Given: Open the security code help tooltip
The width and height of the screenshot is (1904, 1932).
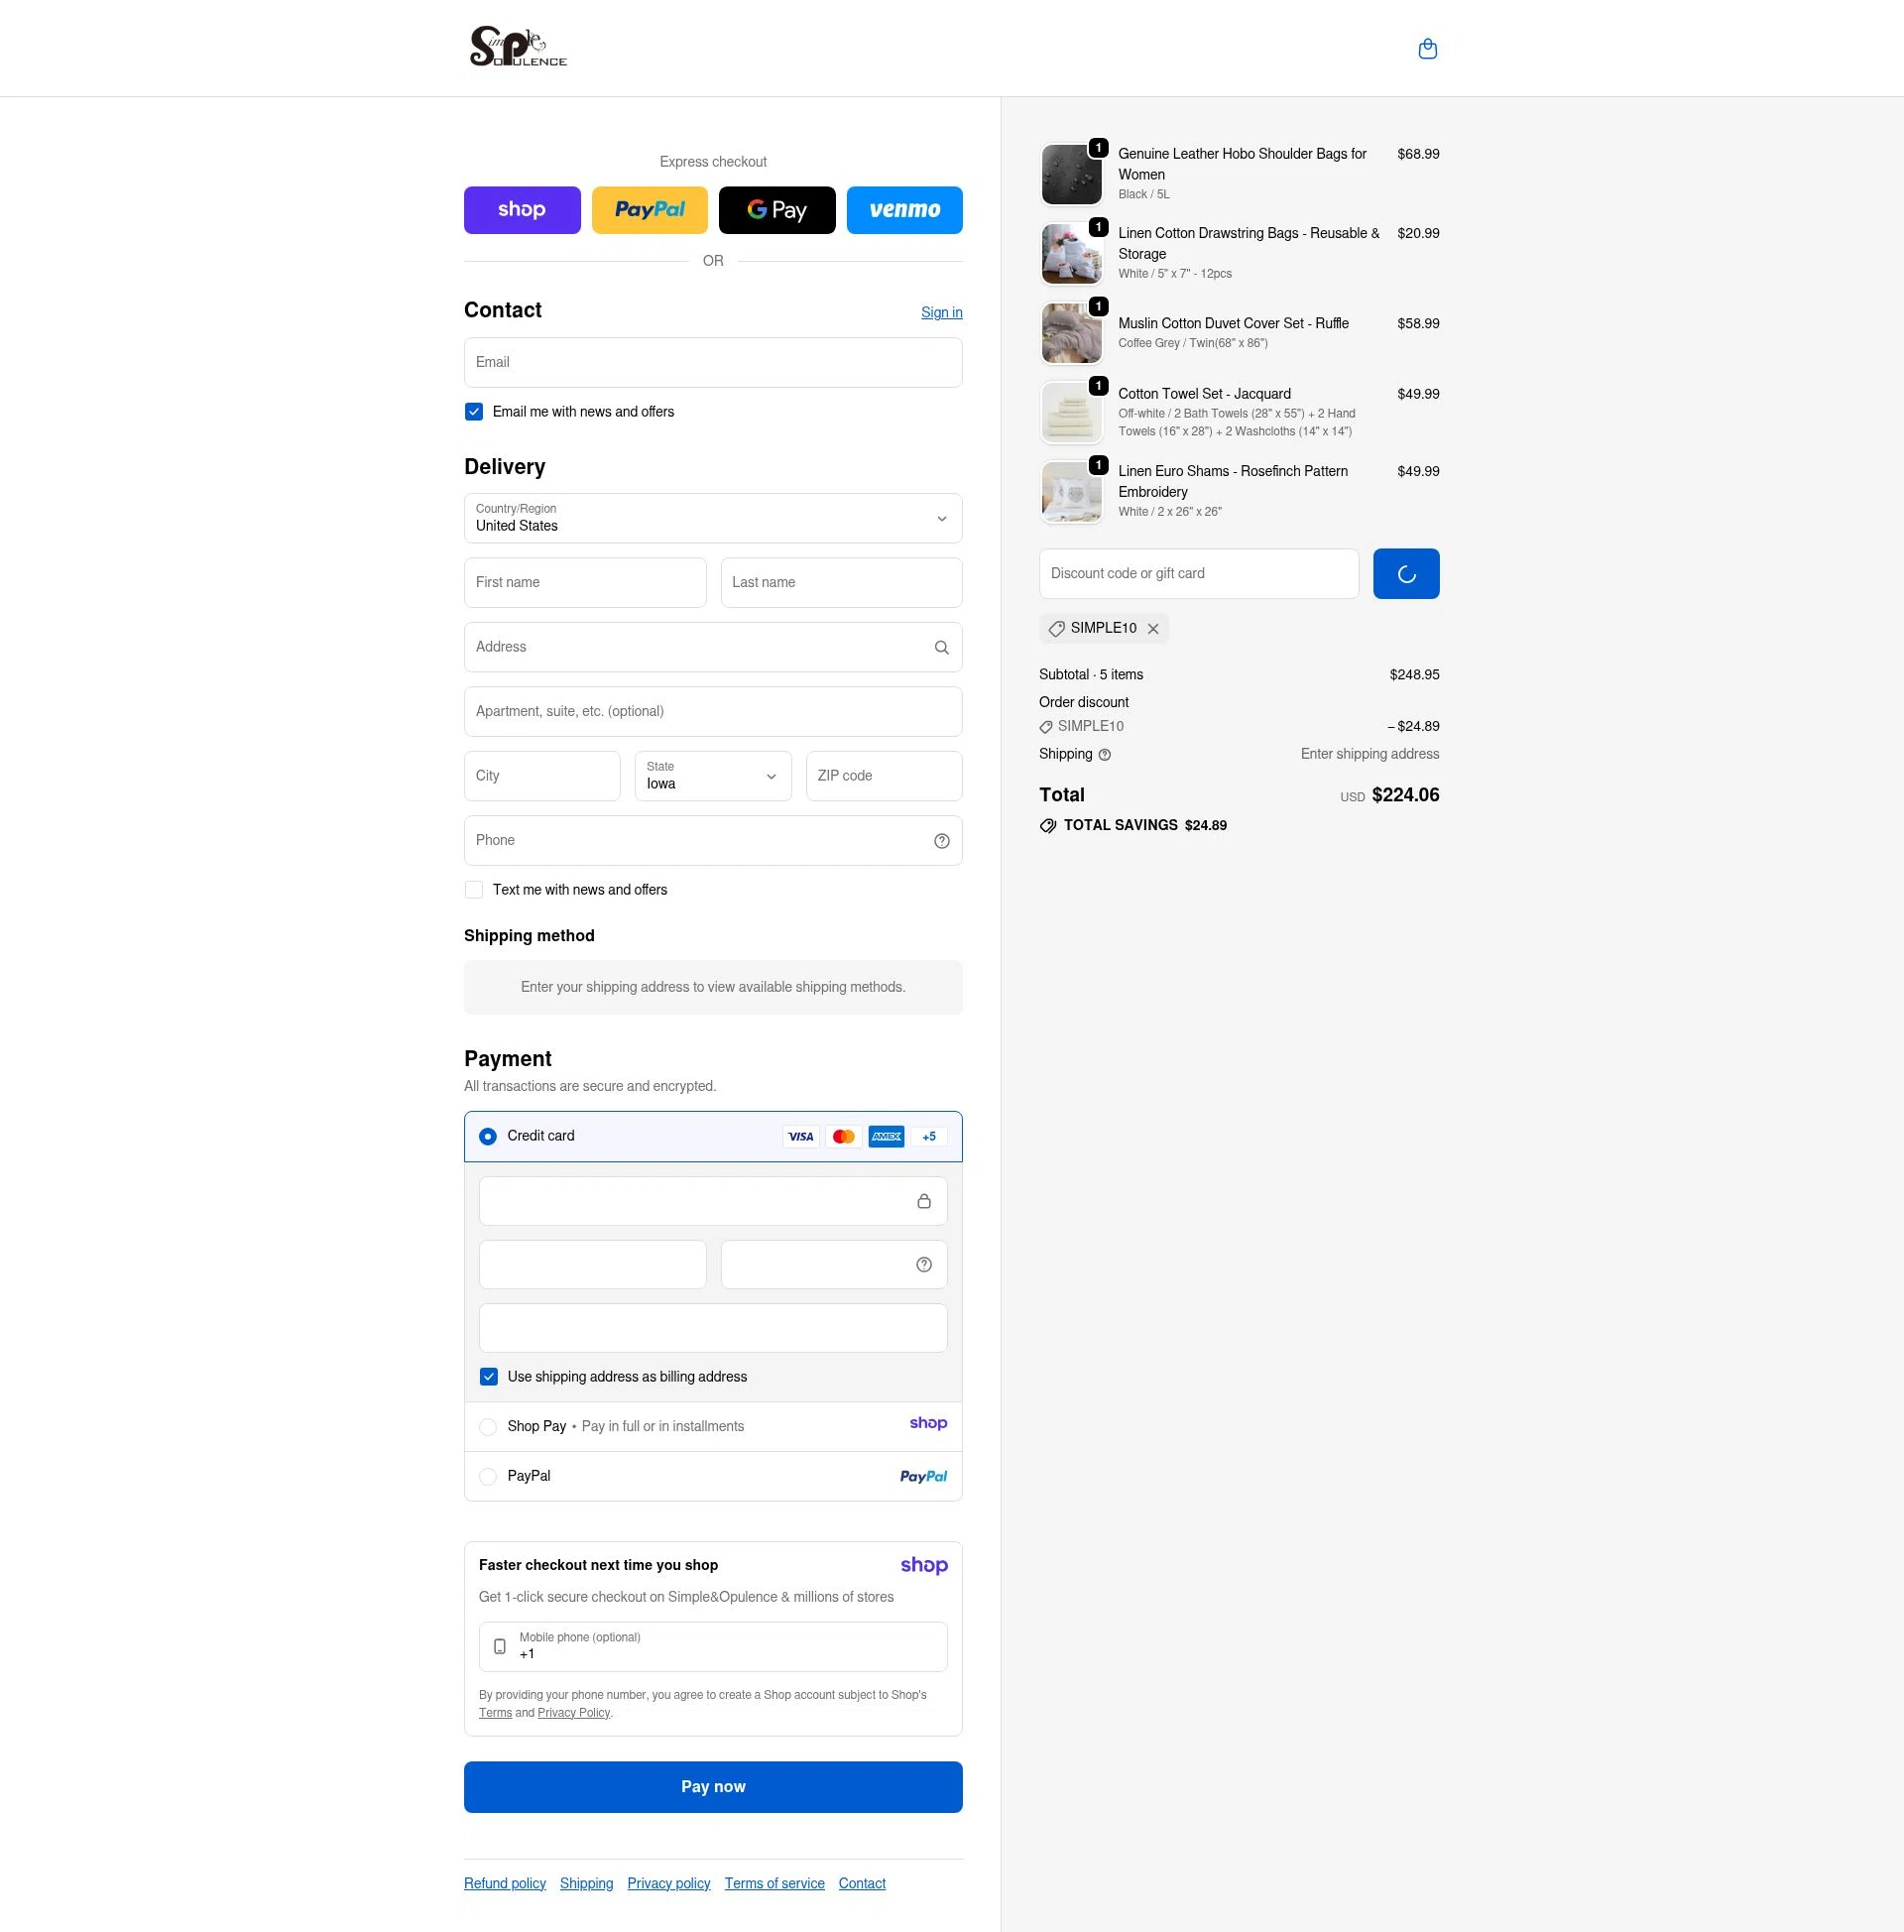Looking at the screenshot, I should (x=922, y=1264).
